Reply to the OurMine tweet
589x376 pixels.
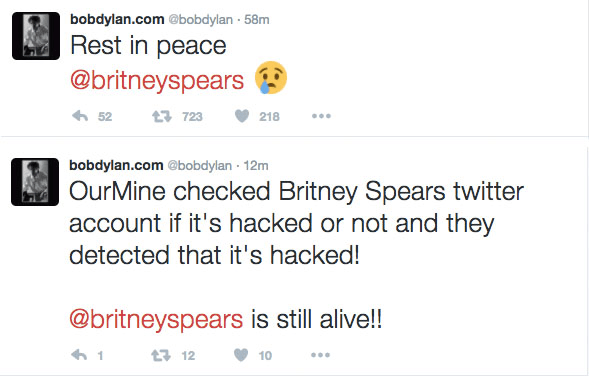coord(79,355)
